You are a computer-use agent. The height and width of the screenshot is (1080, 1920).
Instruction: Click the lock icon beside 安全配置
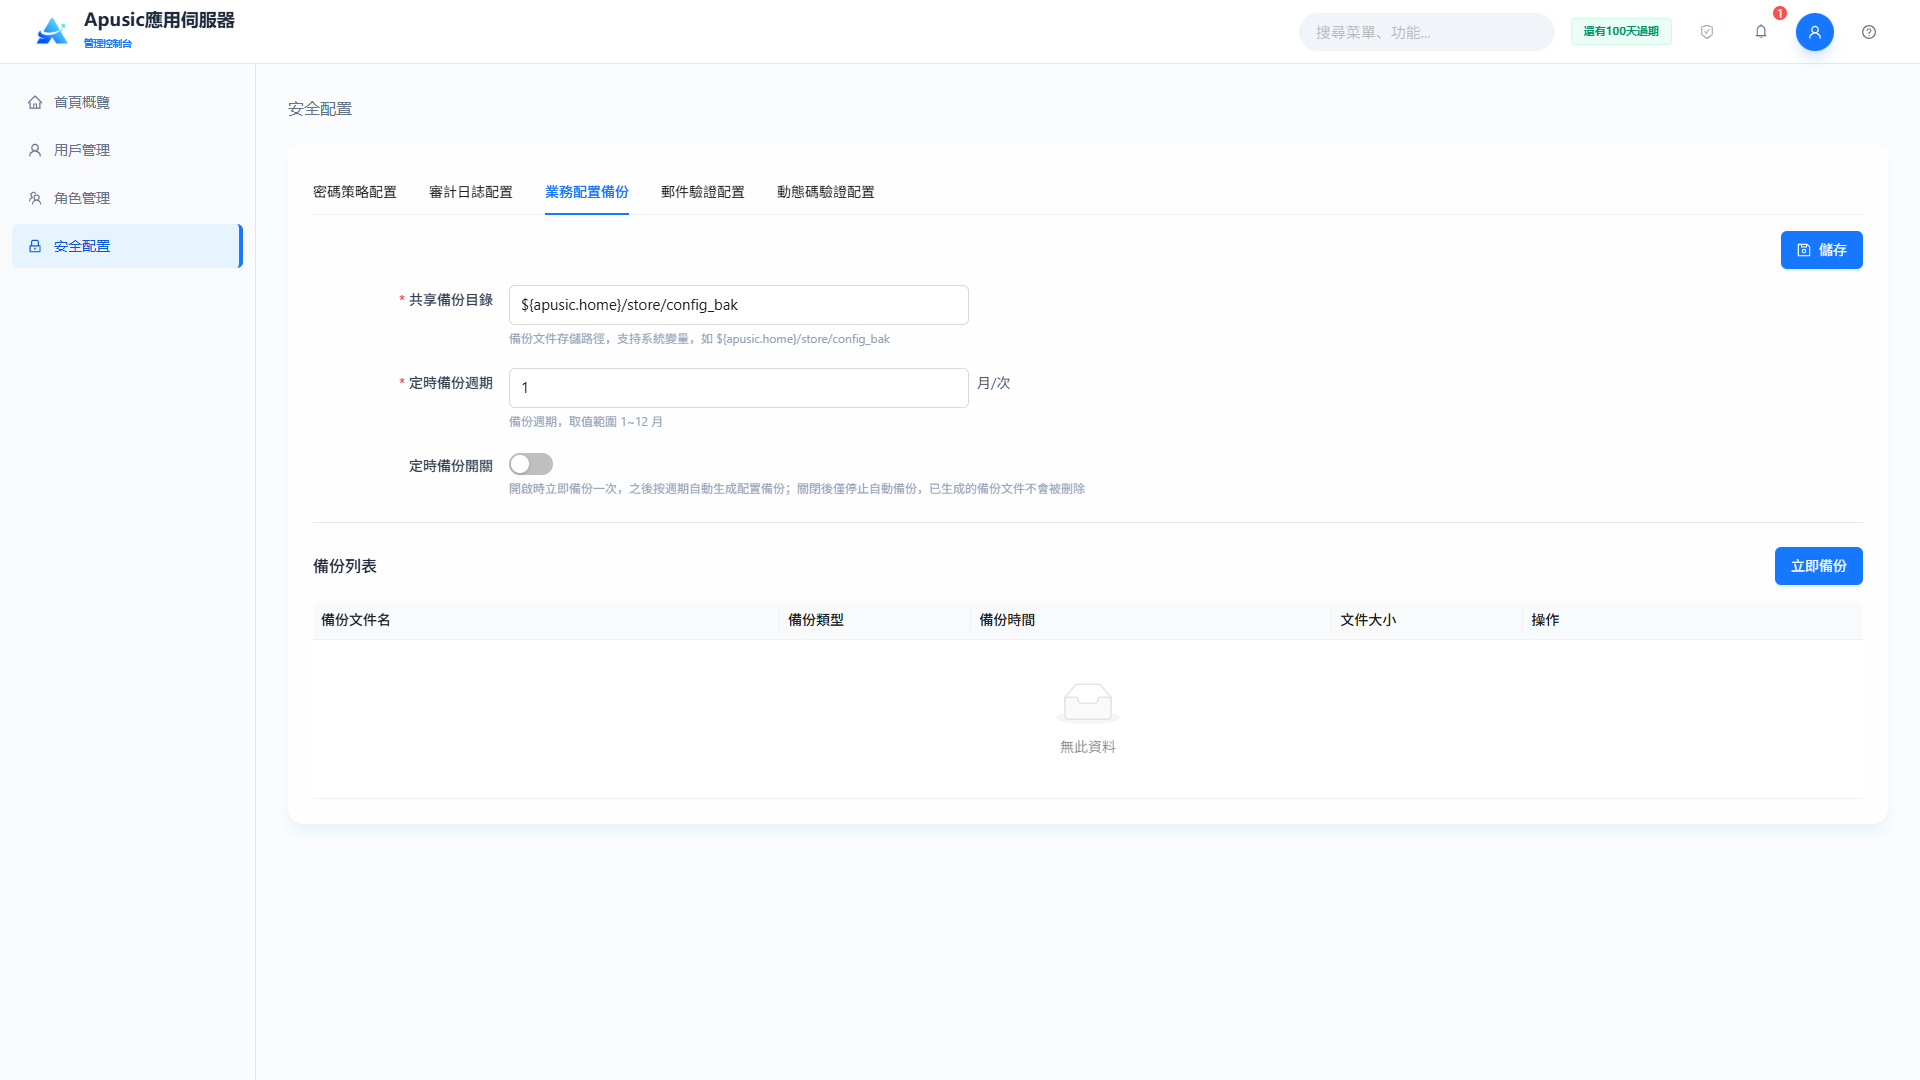(35, 246)
